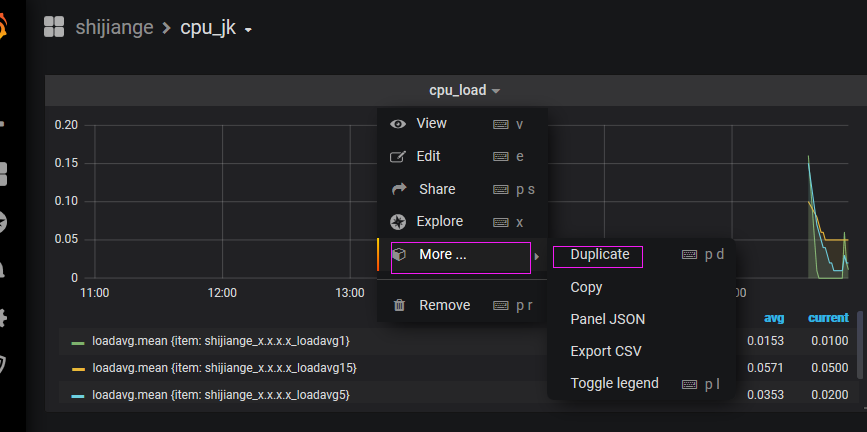Choose Duplicate from the submenu

click(599, 255)
